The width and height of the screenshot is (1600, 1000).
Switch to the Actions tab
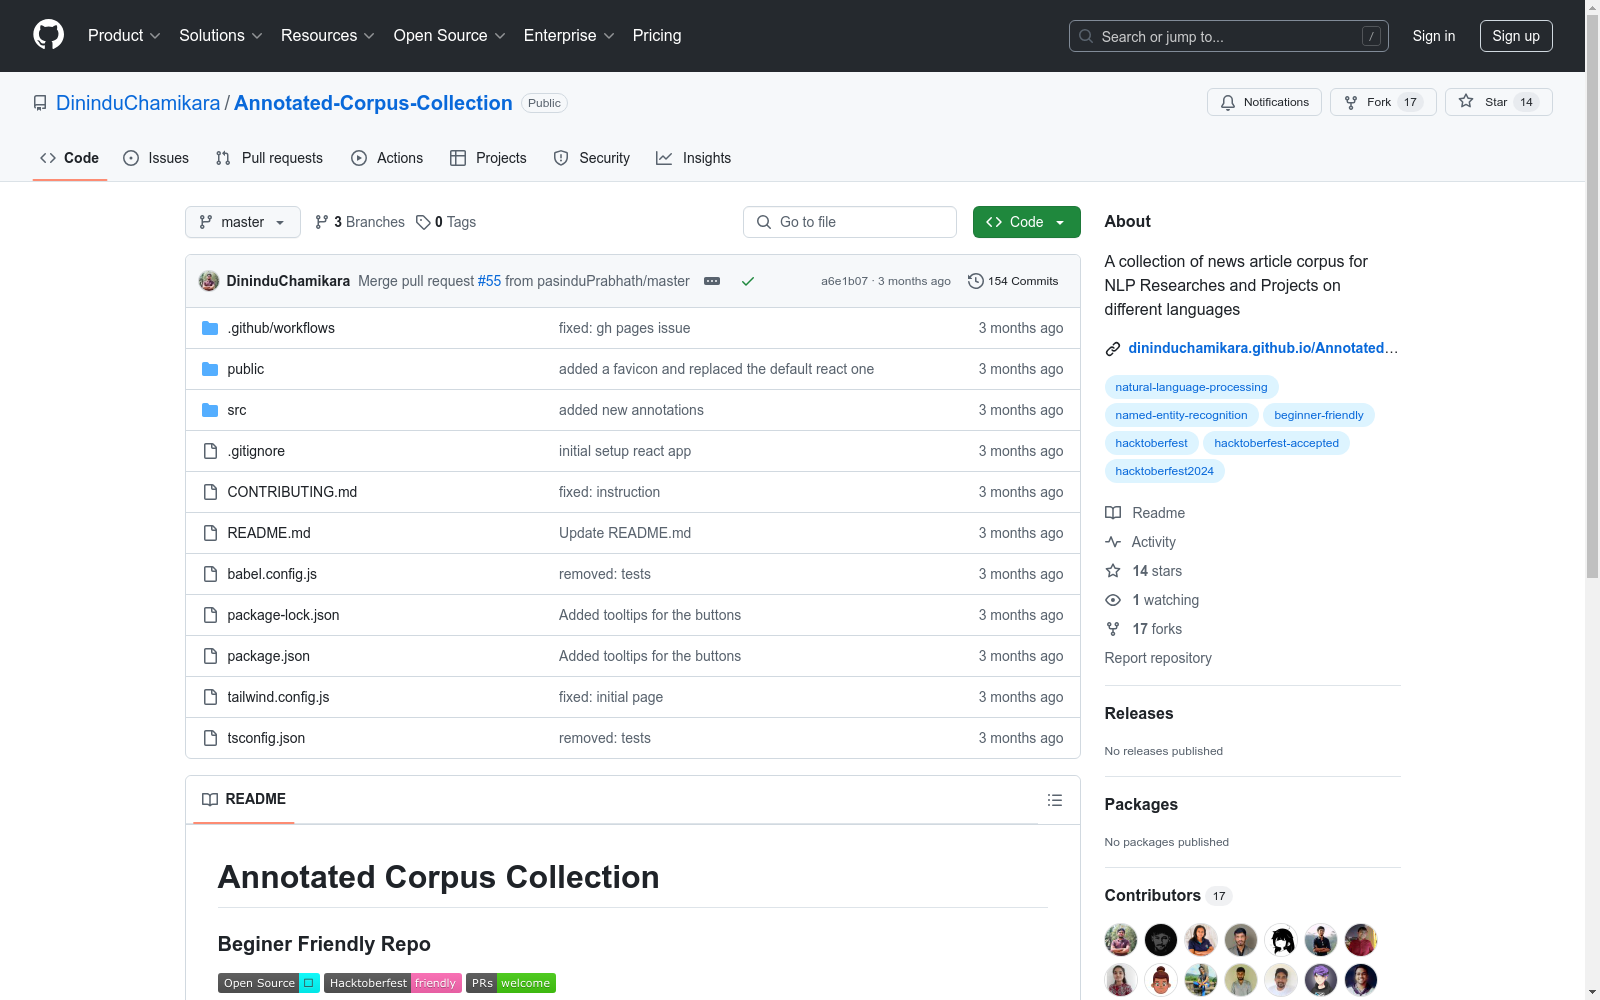pyautogui.click(x=387, y=158)
